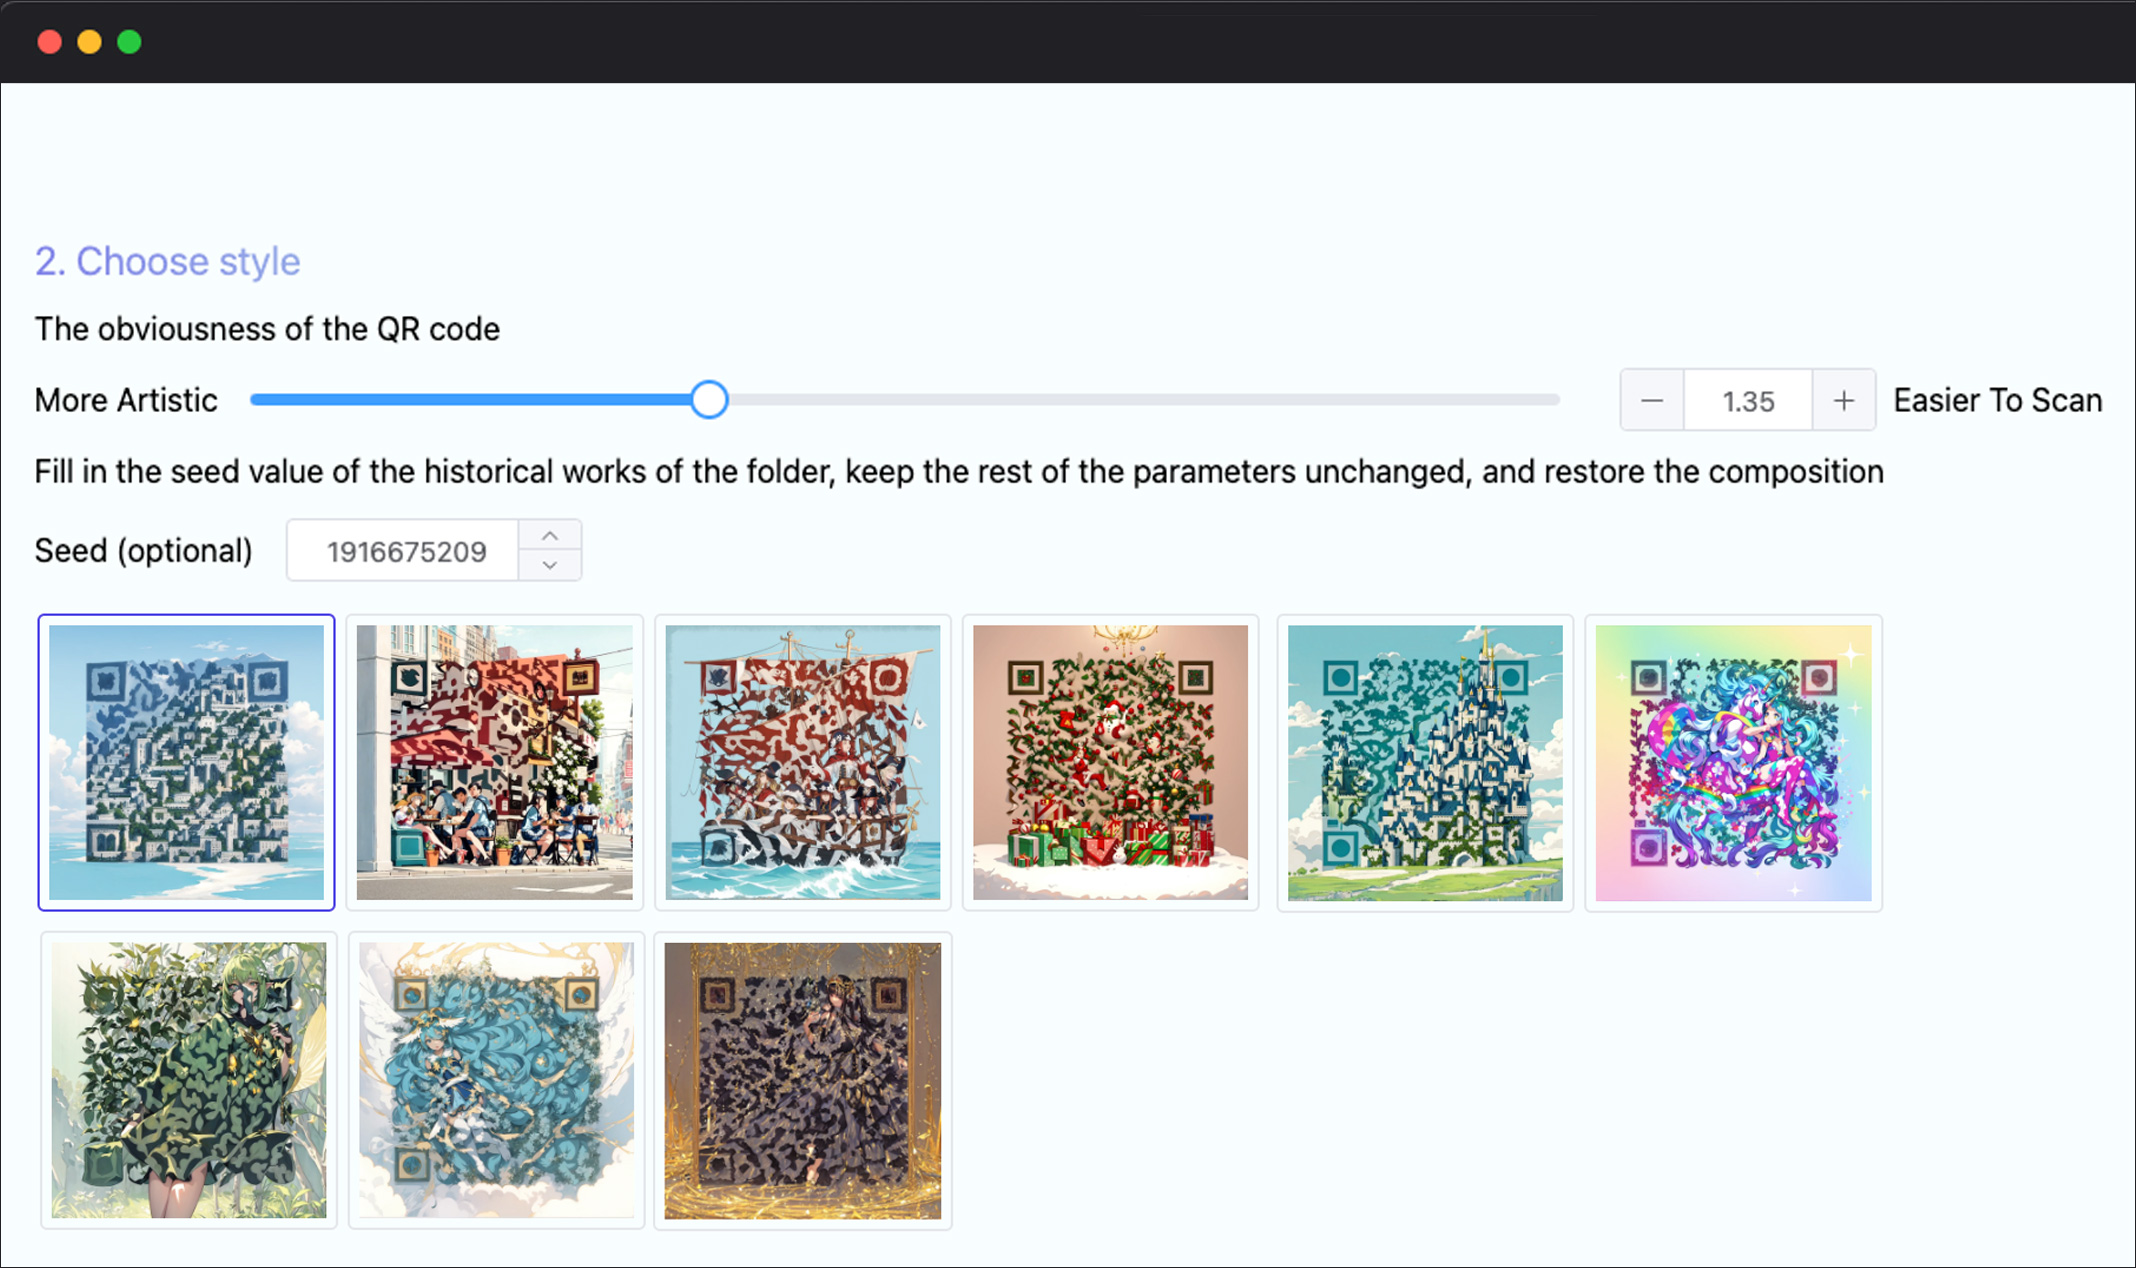
Task: Decrement seed with the down arrow
Action: pyautogui.click(x=550, y=565)
